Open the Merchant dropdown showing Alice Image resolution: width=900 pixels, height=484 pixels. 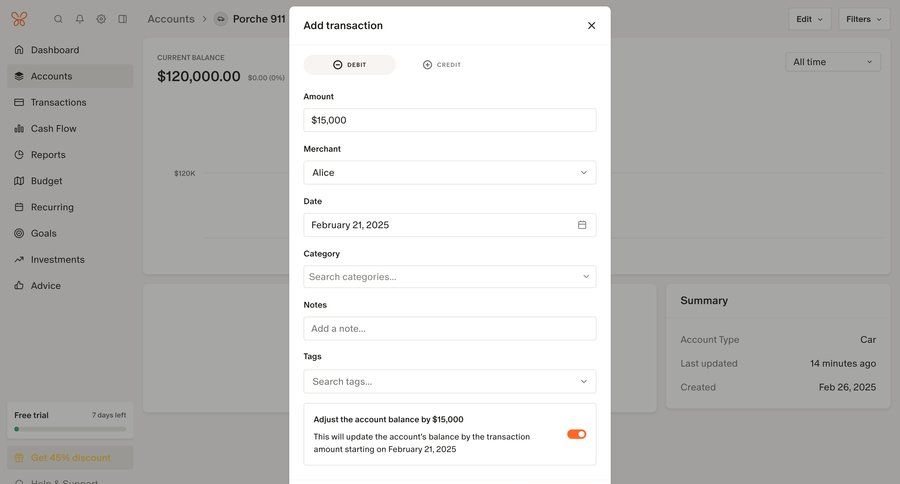(x=449, y=173)
